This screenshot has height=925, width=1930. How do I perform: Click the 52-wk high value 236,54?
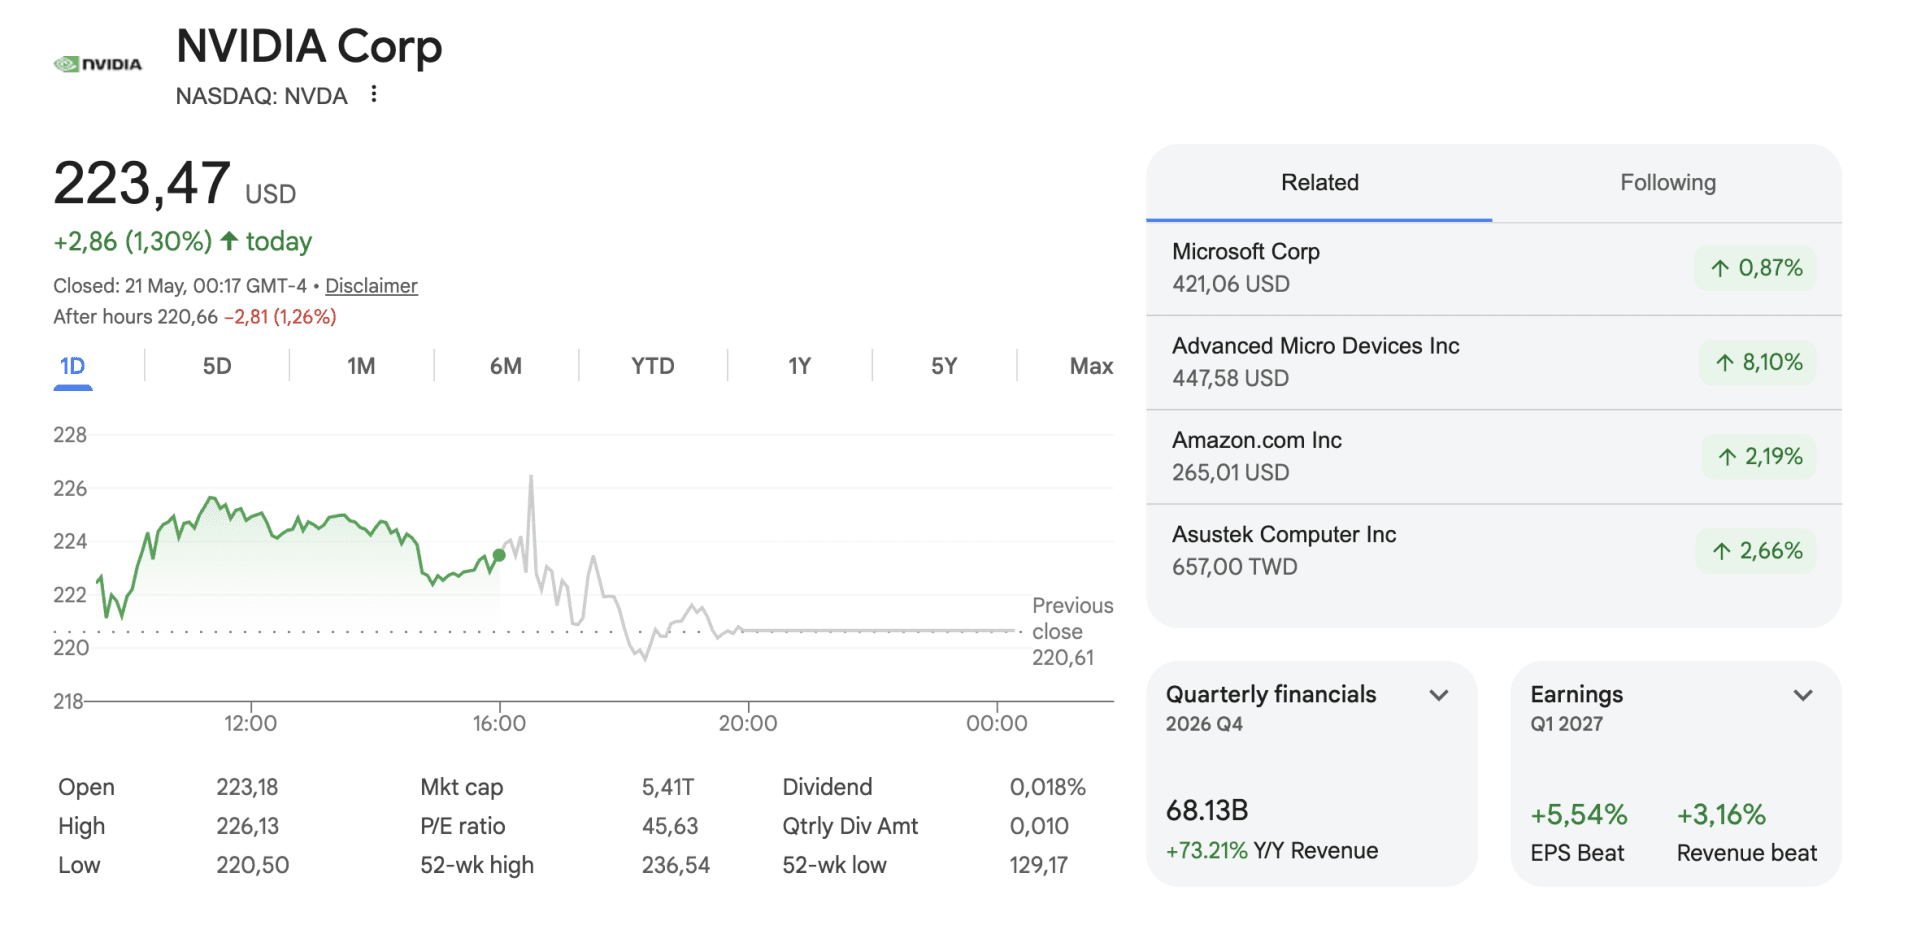click(676, 865)
